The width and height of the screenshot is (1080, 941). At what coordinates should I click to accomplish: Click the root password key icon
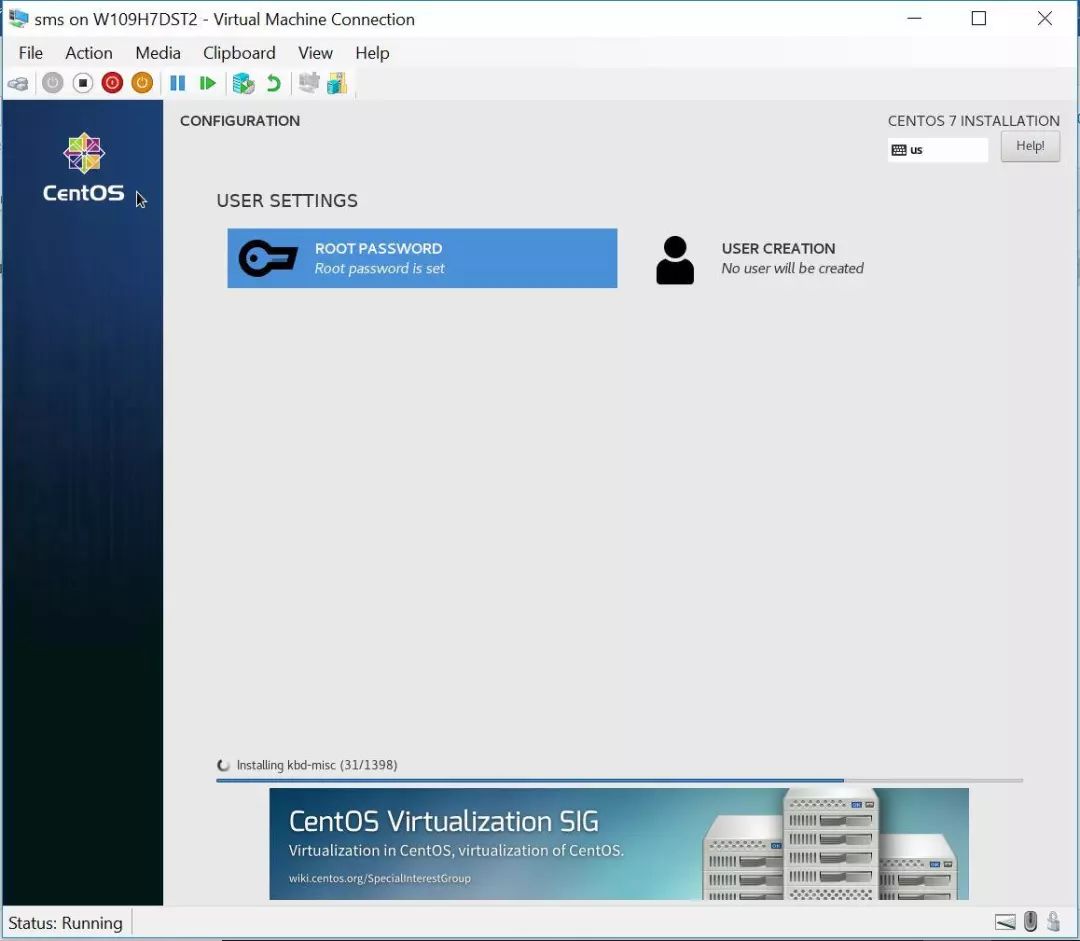(268, 258)
